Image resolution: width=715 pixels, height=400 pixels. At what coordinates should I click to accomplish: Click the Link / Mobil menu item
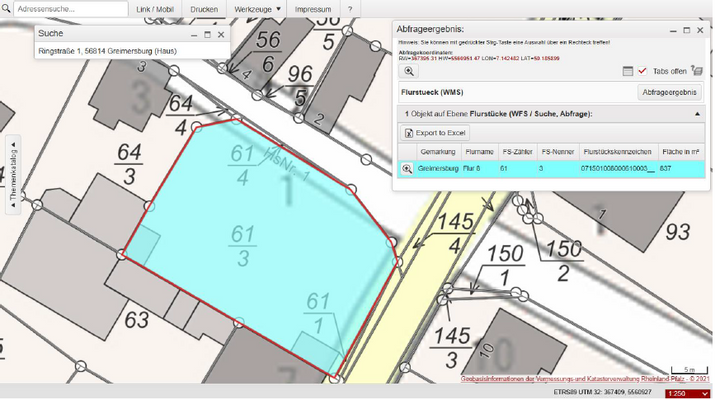pos(156,9)
